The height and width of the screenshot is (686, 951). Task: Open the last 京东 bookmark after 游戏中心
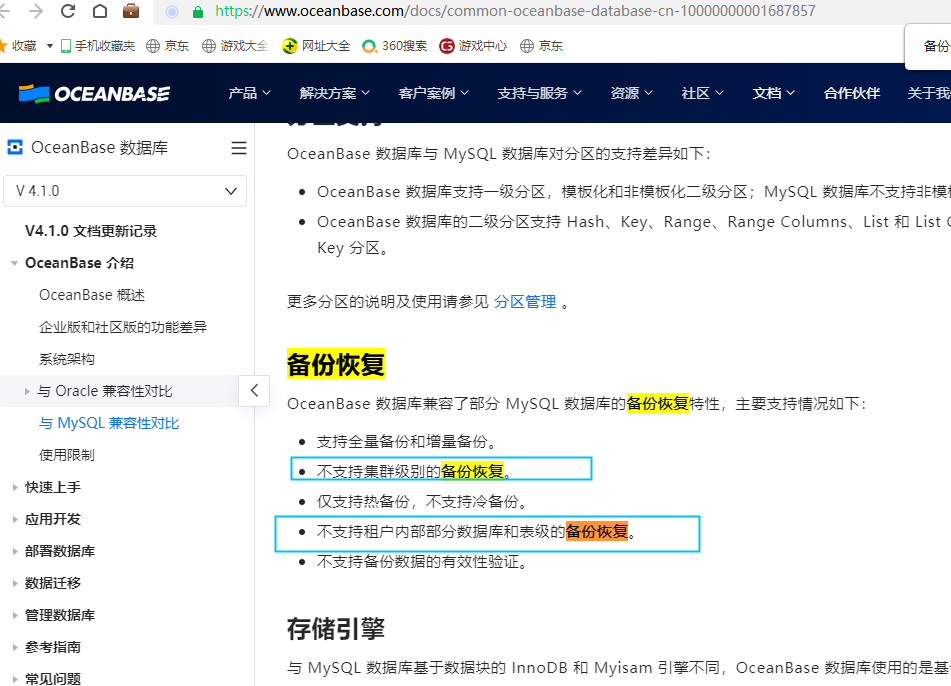click(542, 45)
